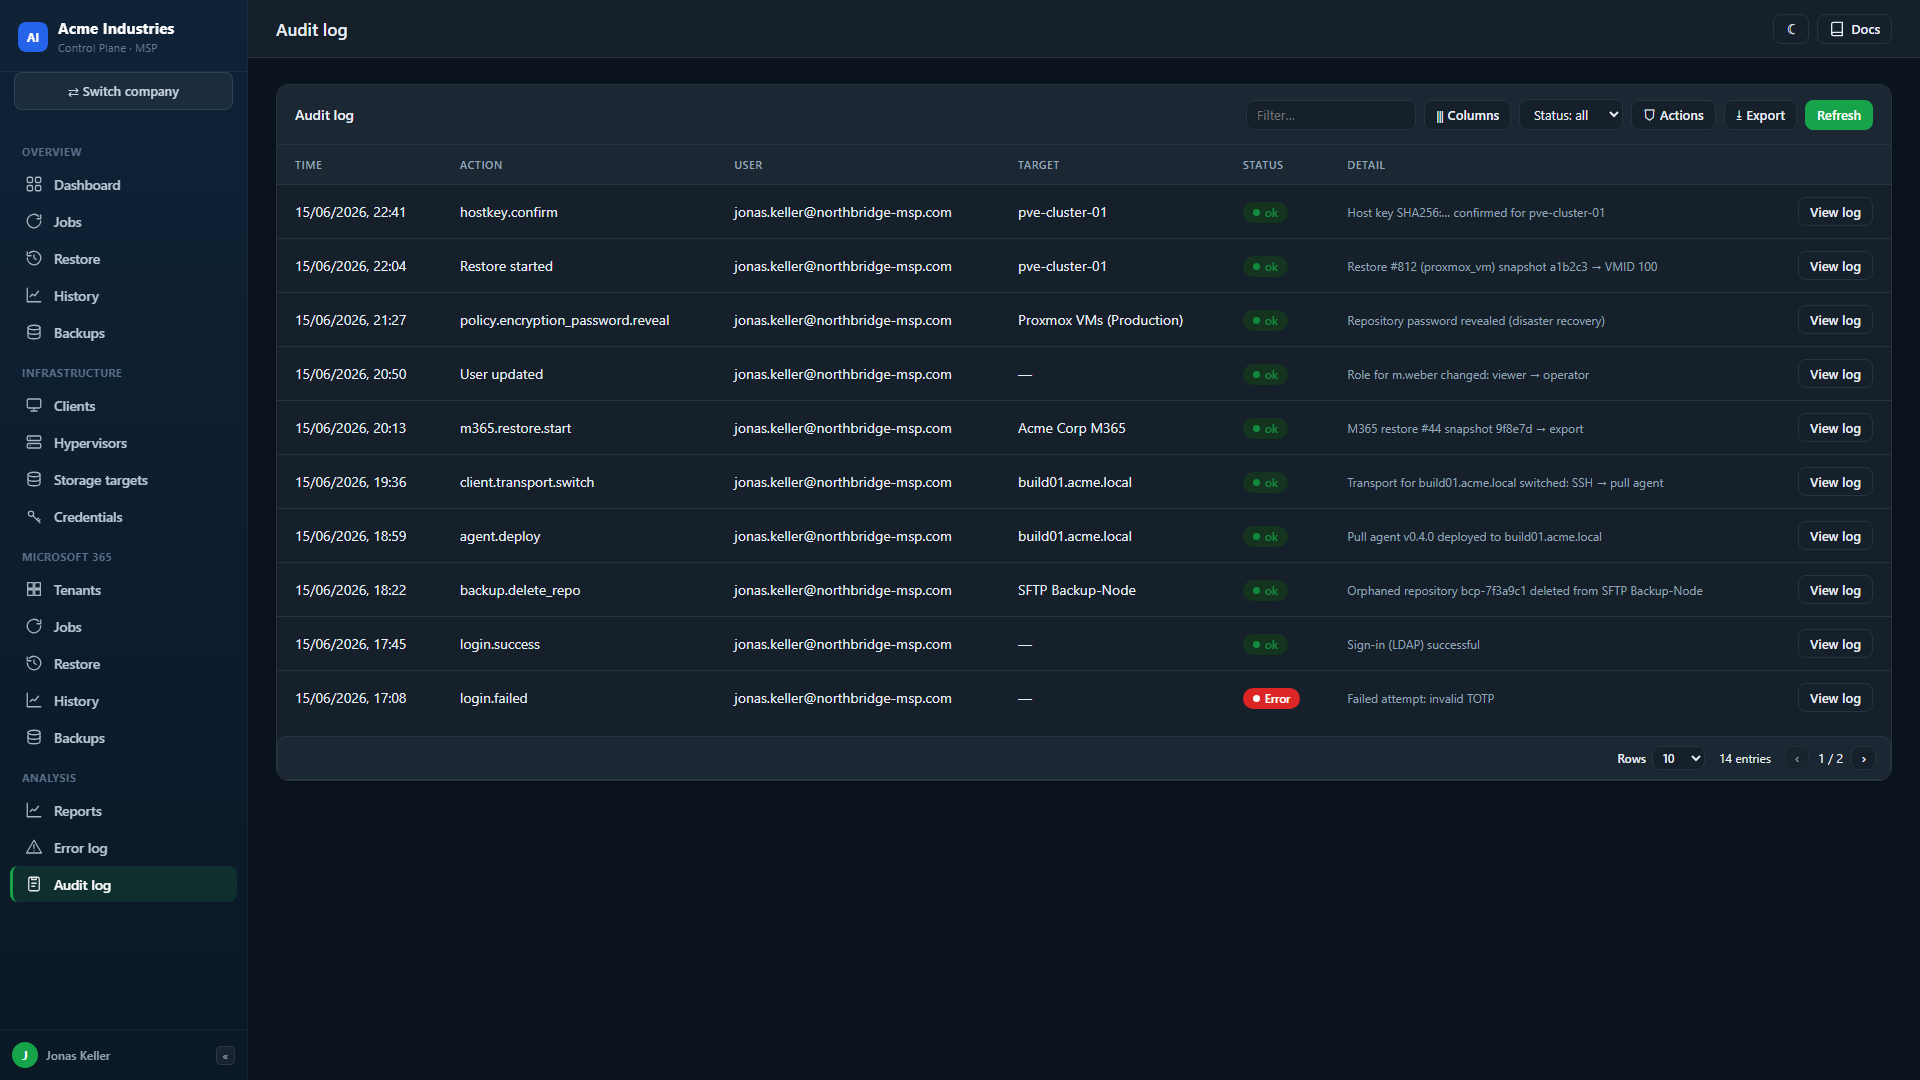This screenshot has width=1920, height=1080.
Task: Open the Actions filter menu
Action: tap(1673, 116)
